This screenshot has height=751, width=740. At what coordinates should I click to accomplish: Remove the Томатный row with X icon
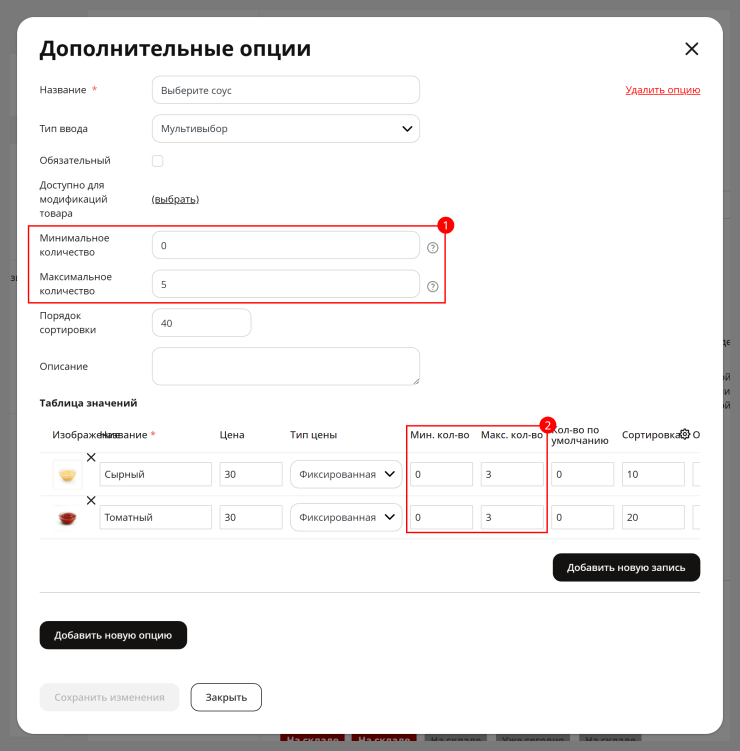91,501
